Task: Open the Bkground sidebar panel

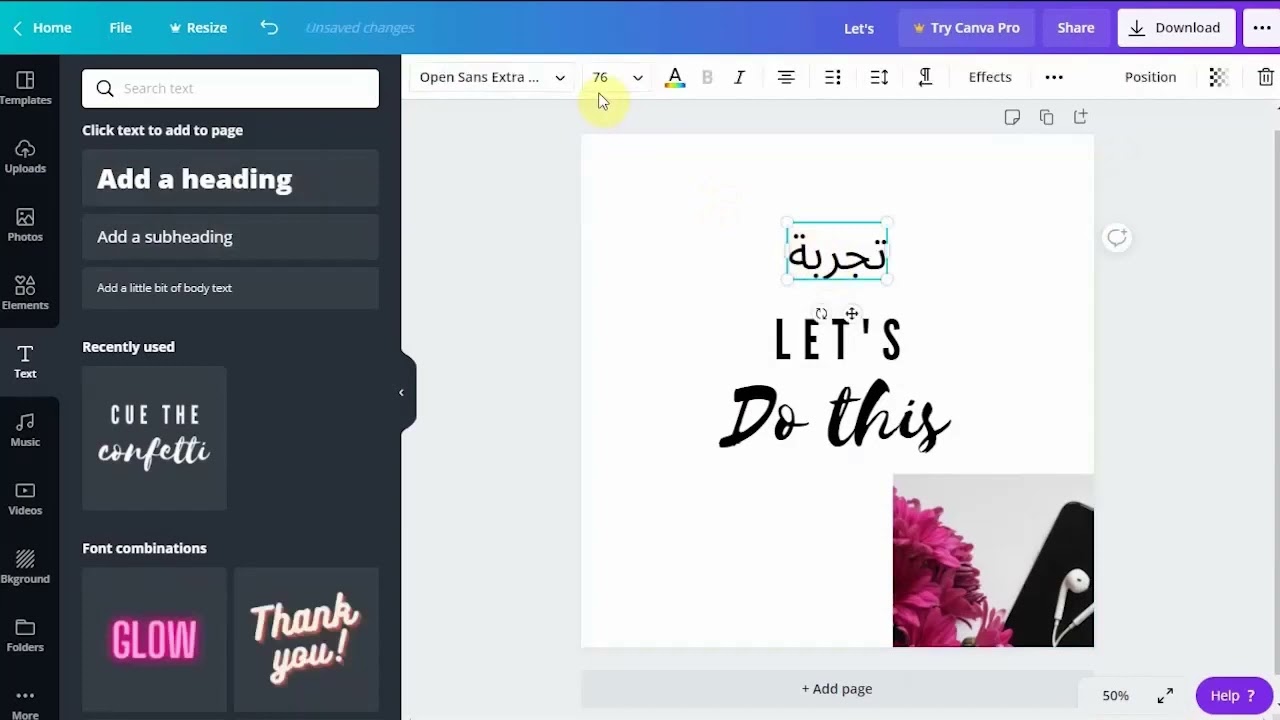Action: point(26,568)
